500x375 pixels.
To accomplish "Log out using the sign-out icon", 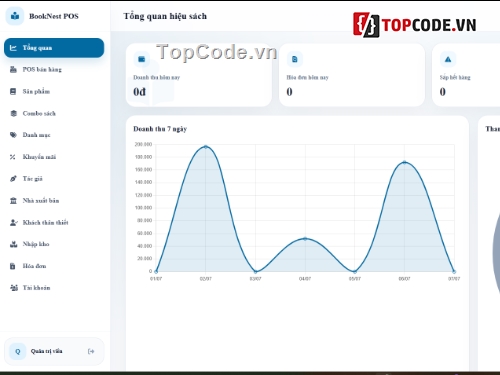I will click(91, 351).
